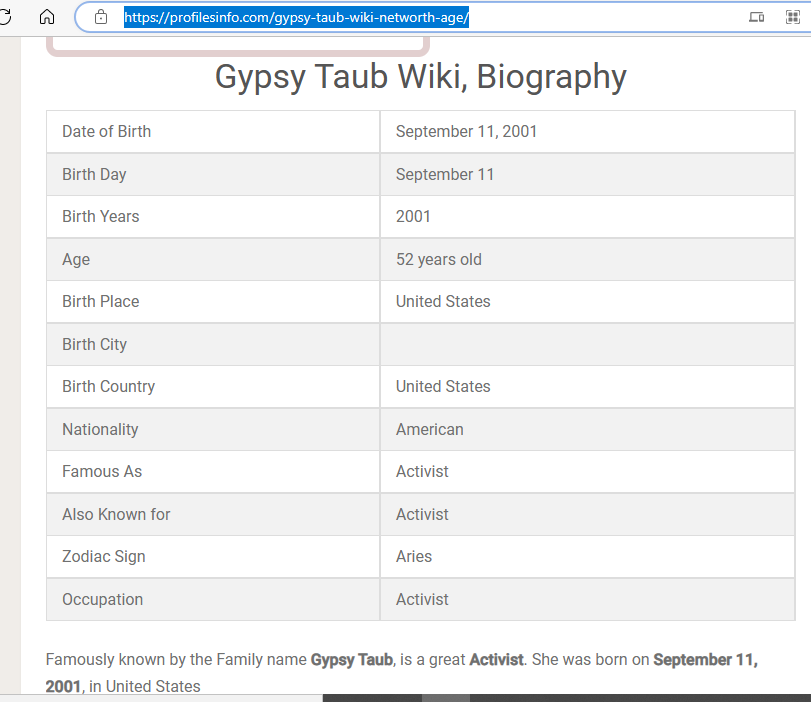
Task: Select 'Activist' in the Occupation row
Action: (423, 599)
